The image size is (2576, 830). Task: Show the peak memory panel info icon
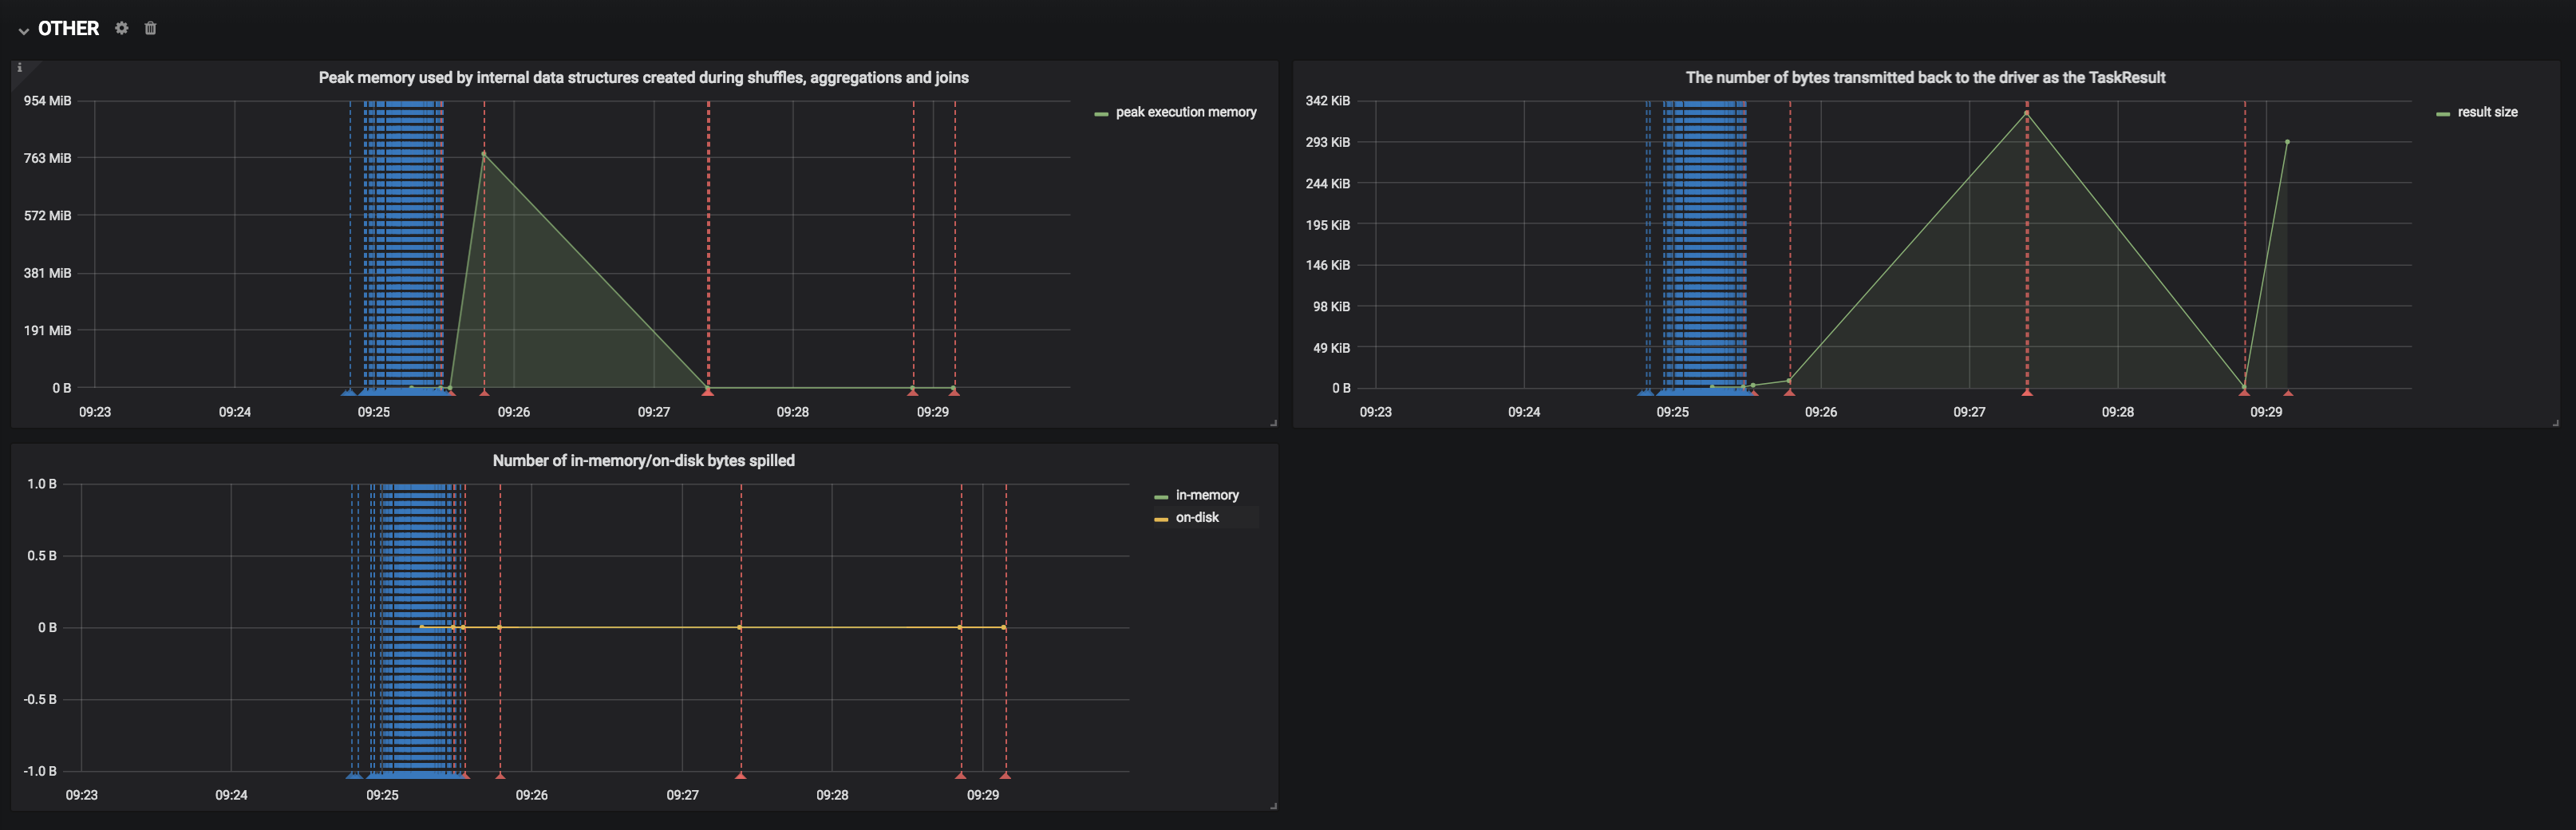pos(19,68)
